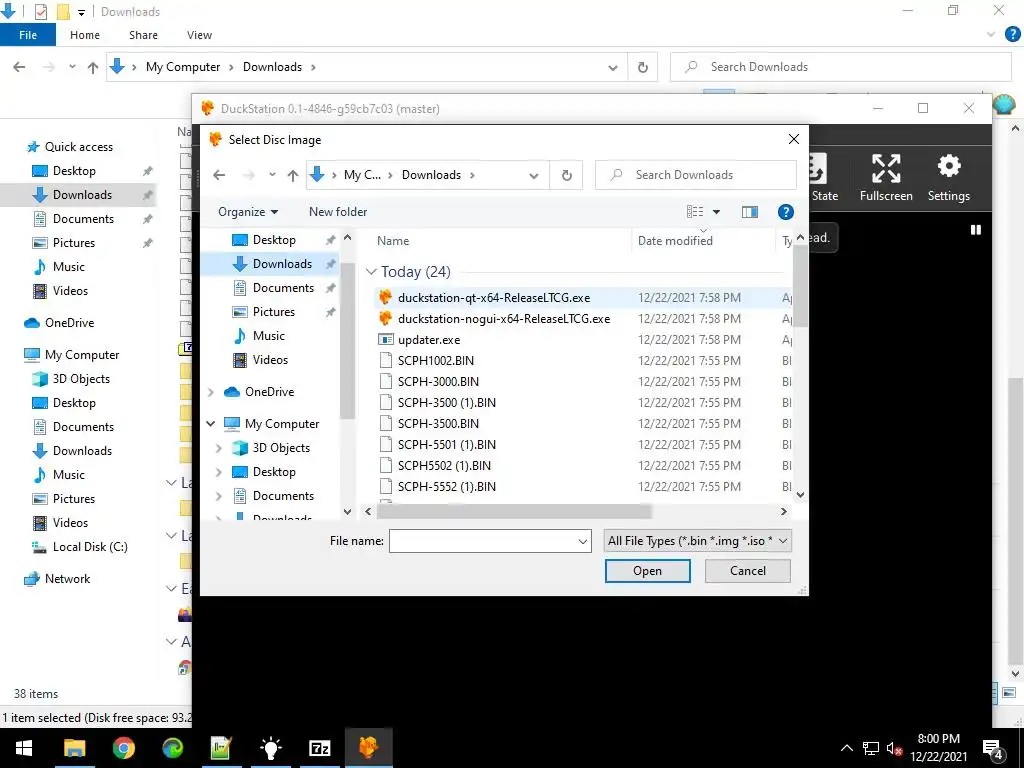The height and width of the screenshot is (768, 1024).
Task: Change view layout icon in dialog
Action: (695, 212)
